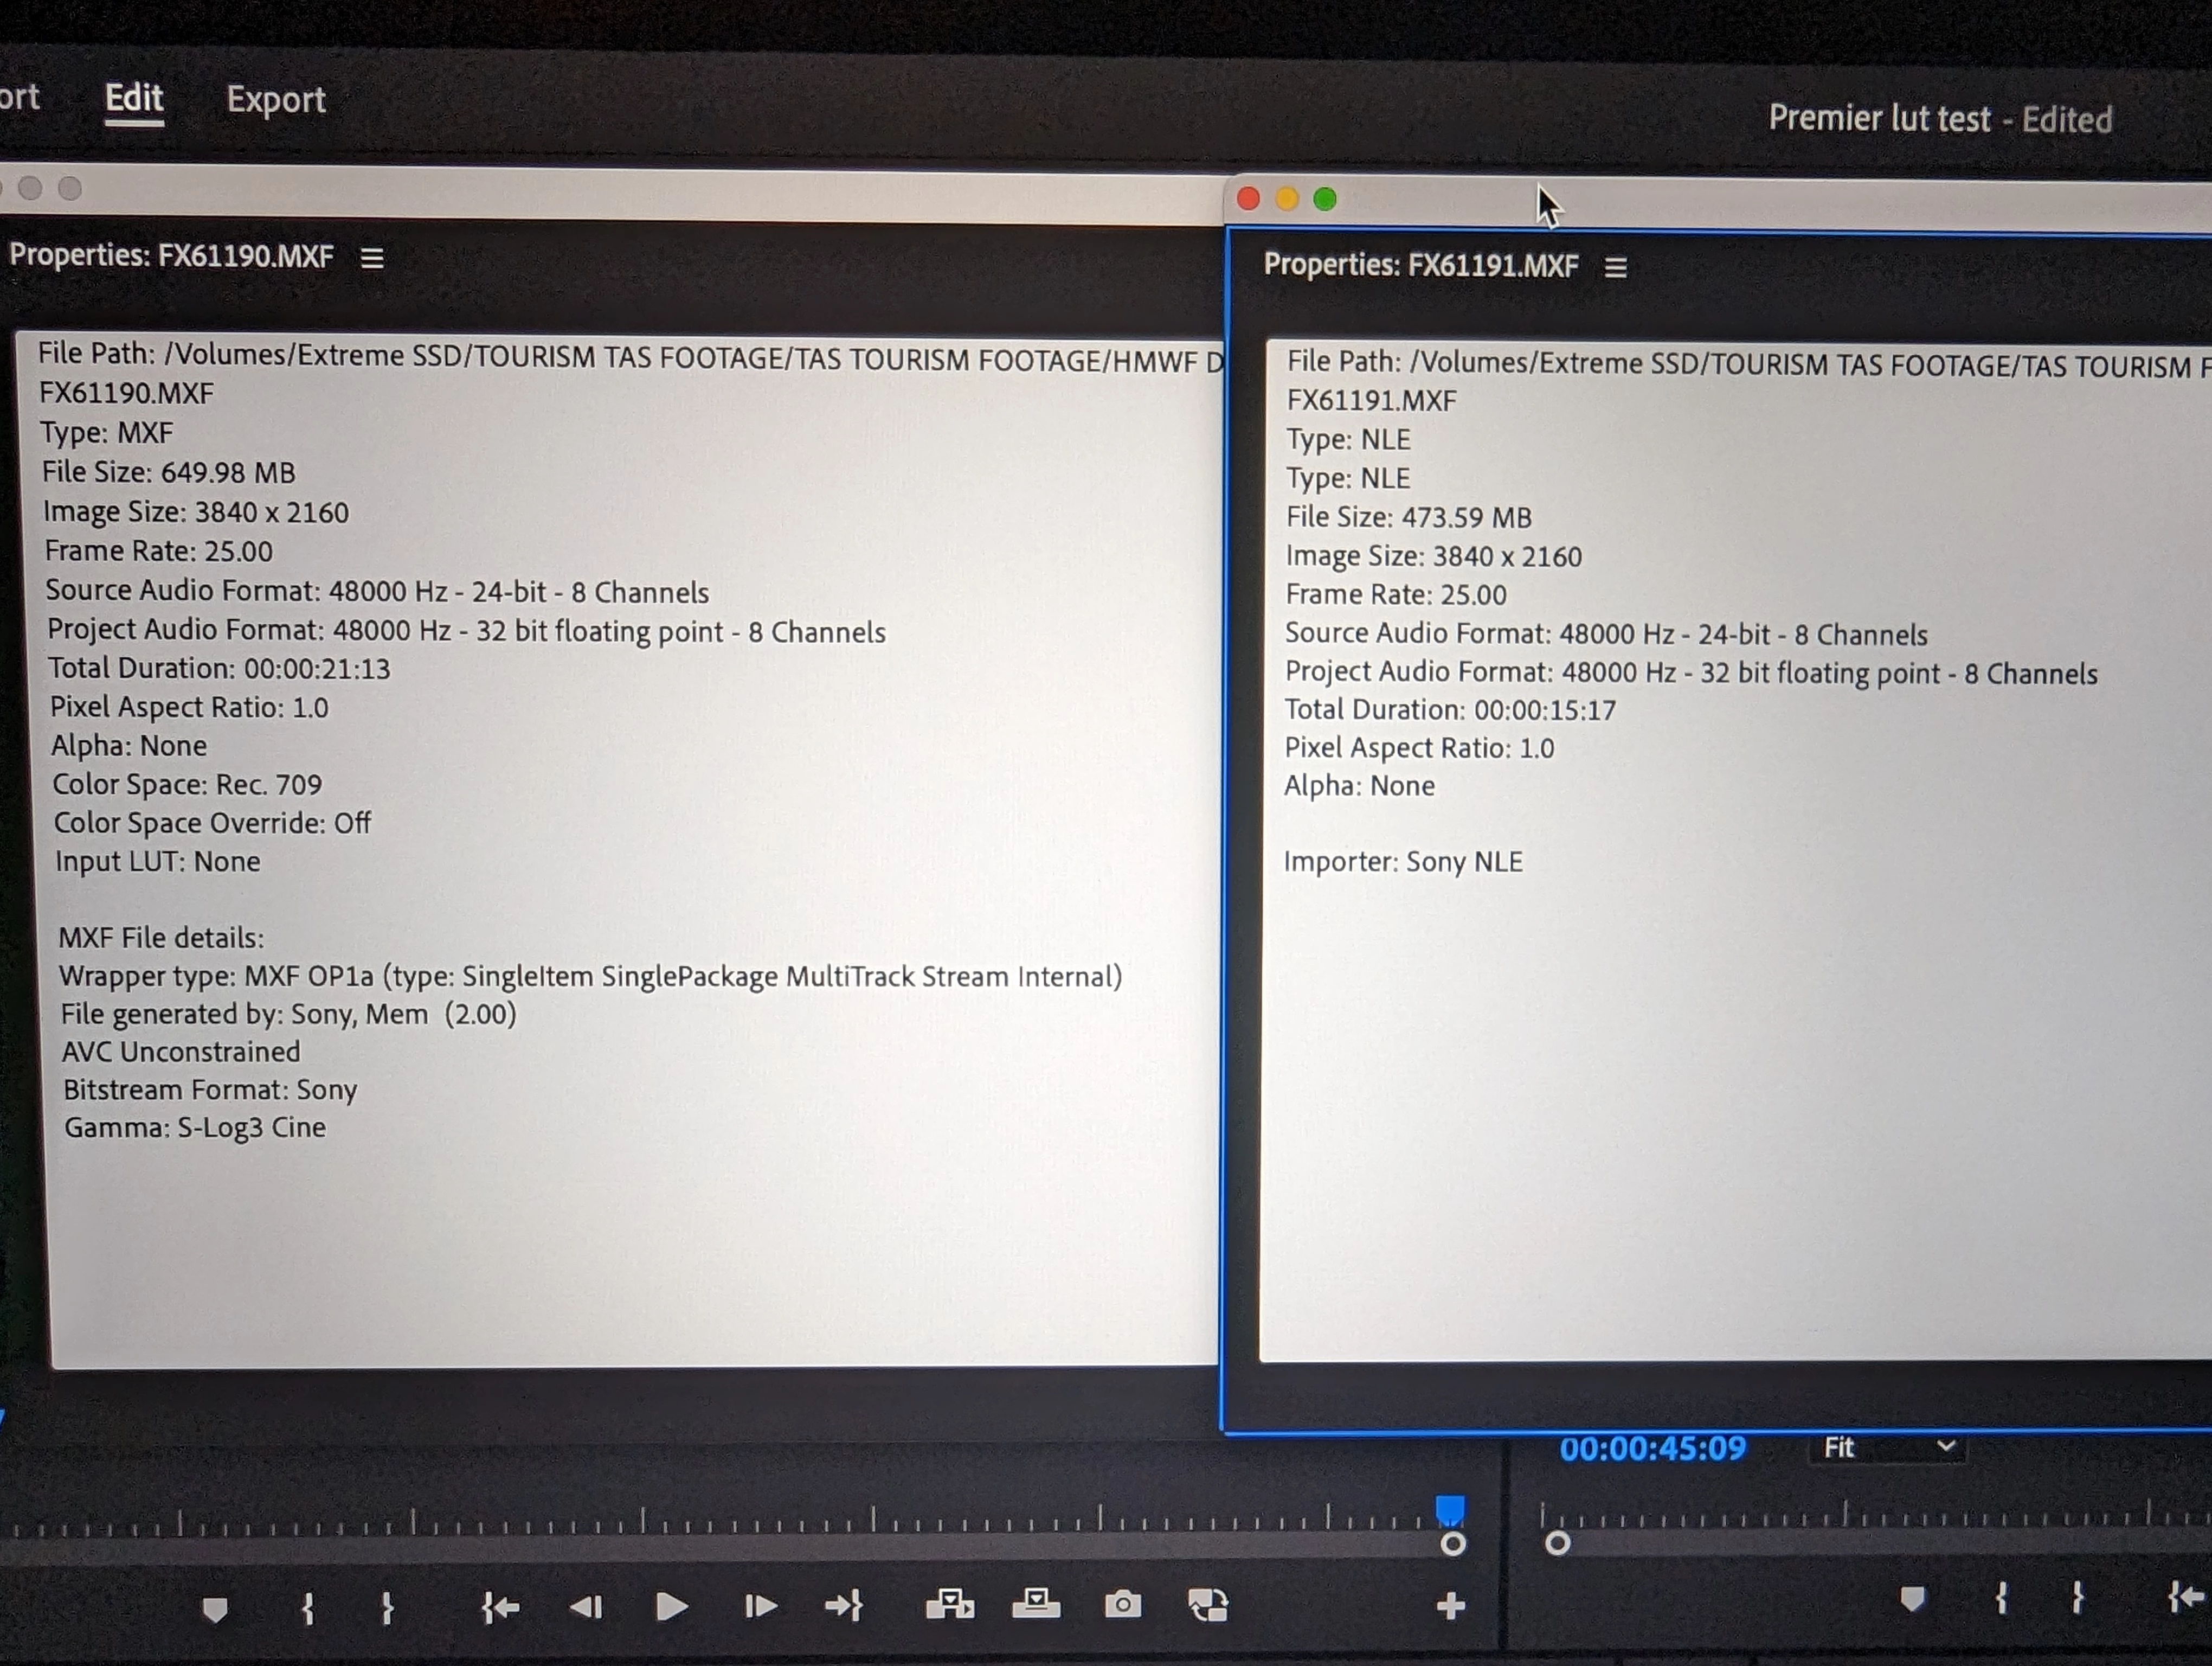Image resolution: width=2212 pixels, height=1666 pixels.
Task: Switch to the Export tab
Action: pyautogui.click(x=276, y=100)
